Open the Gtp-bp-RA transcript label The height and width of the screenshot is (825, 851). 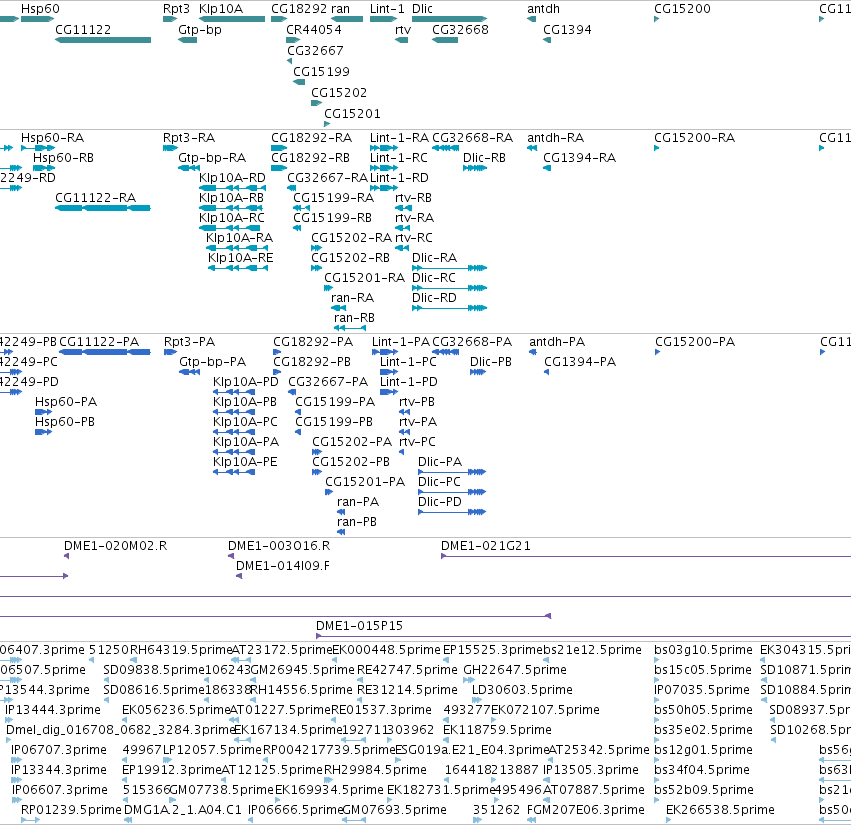212,157
